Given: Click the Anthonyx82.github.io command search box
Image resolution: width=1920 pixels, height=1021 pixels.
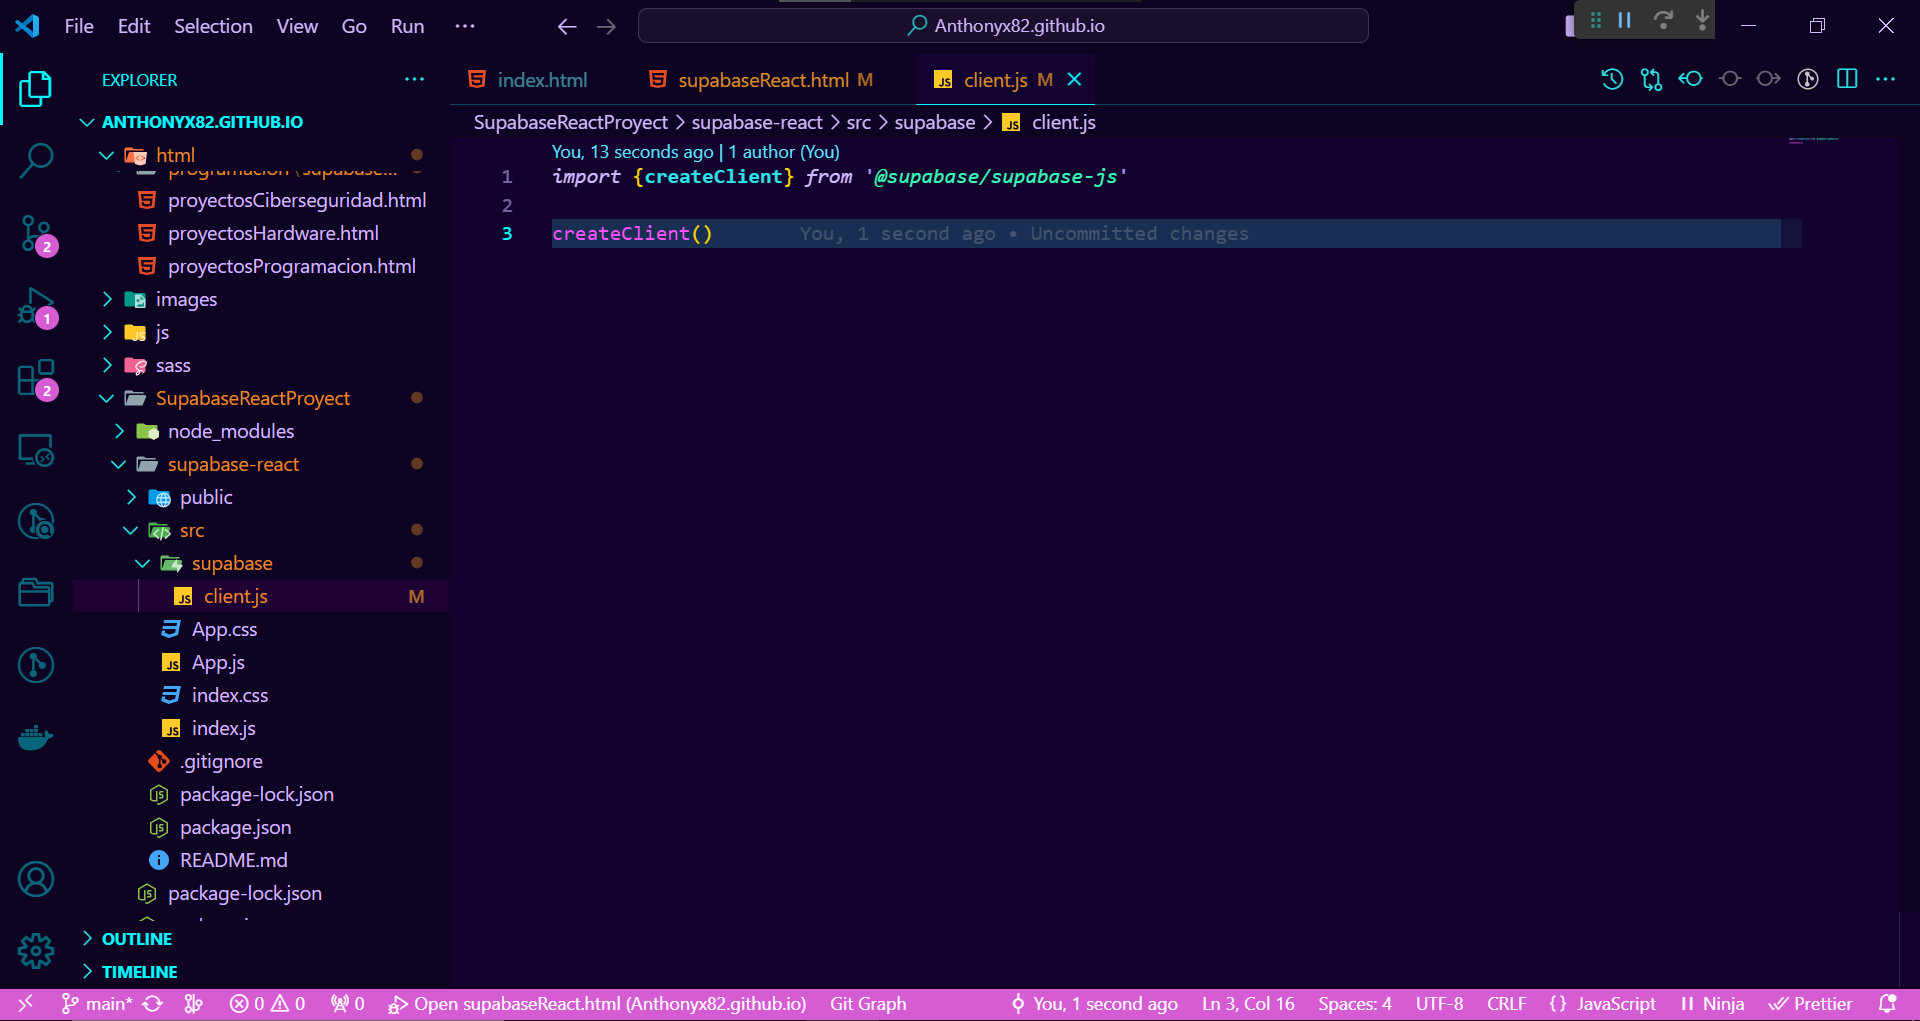Looking at the screenshot, I should [1003, 26].
